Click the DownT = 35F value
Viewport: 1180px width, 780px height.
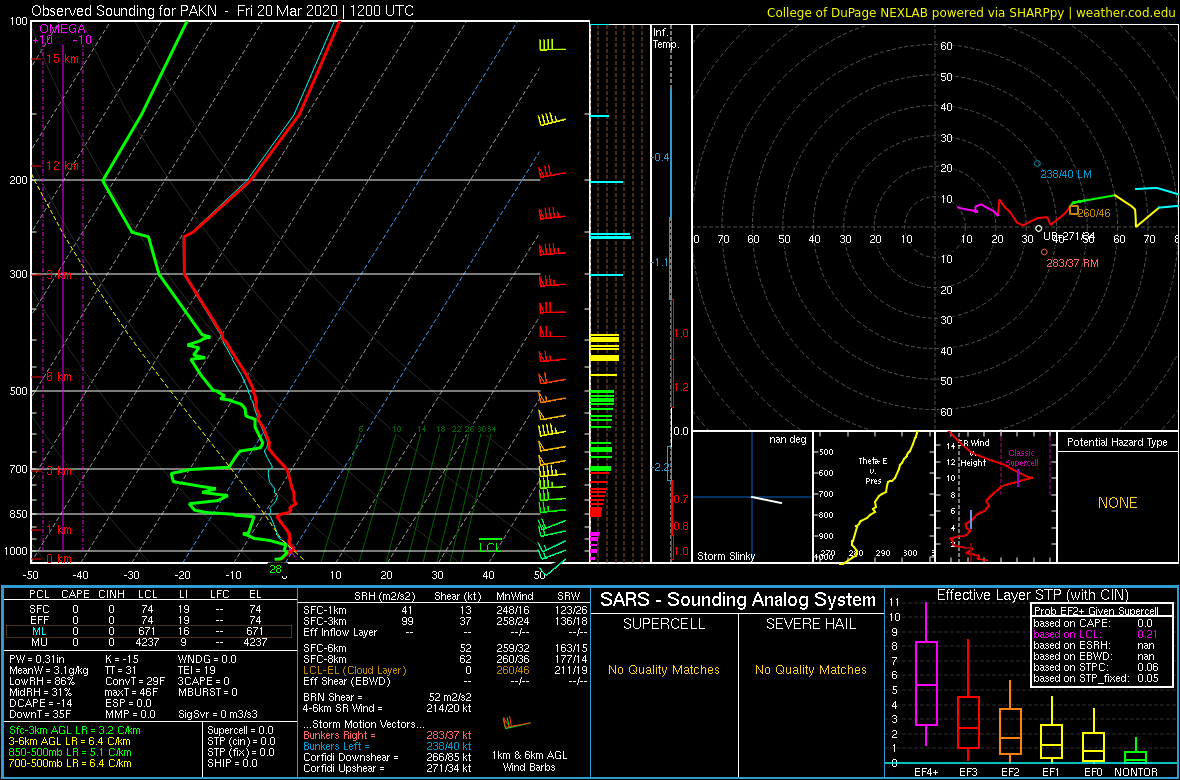point(40,714)
